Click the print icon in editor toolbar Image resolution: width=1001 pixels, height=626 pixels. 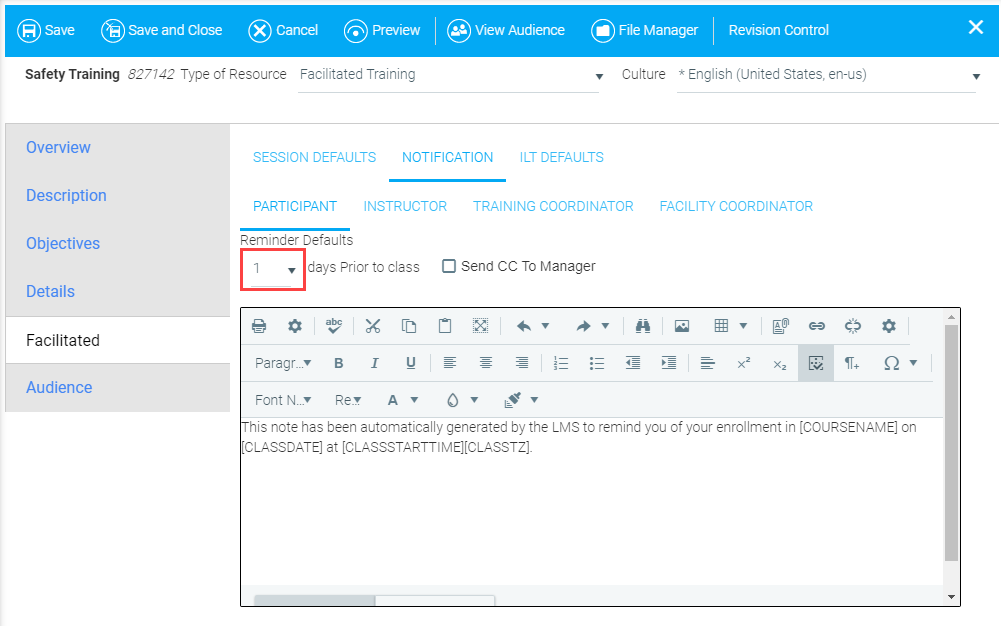pyautogui.click(x=259, y=326)
